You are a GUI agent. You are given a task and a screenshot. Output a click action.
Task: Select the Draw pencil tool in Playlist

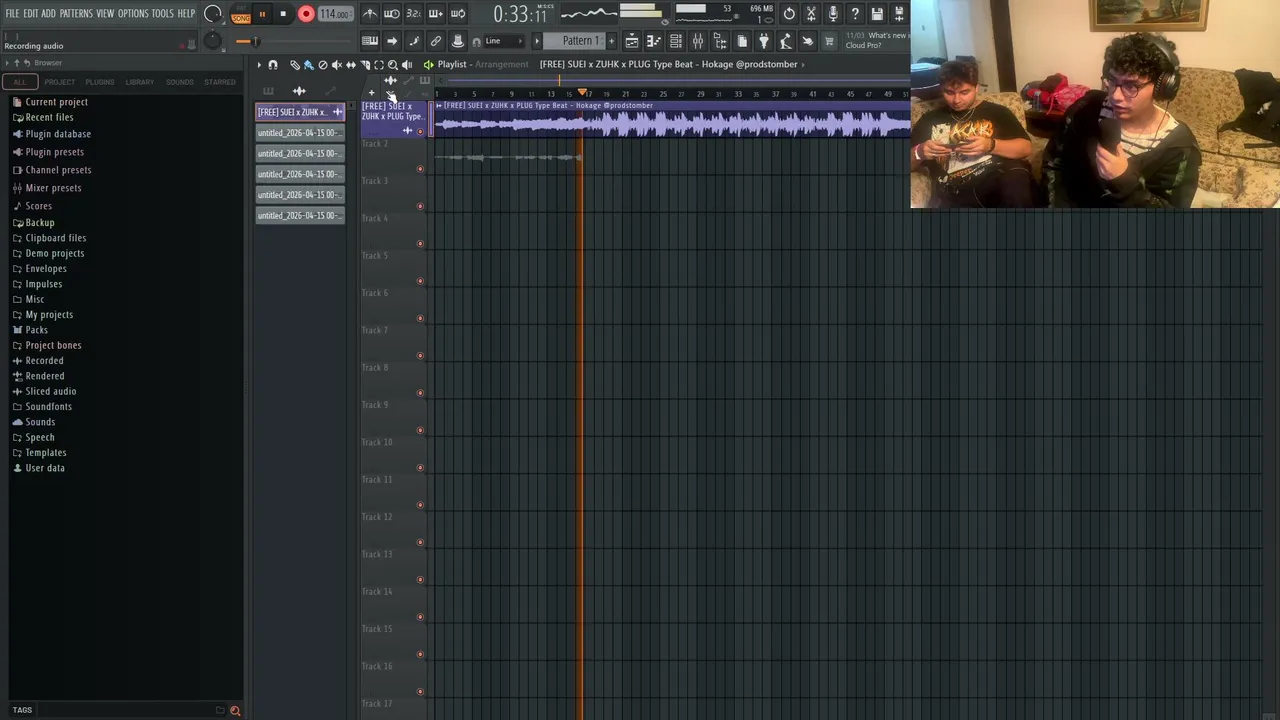(x=295, y=64)
